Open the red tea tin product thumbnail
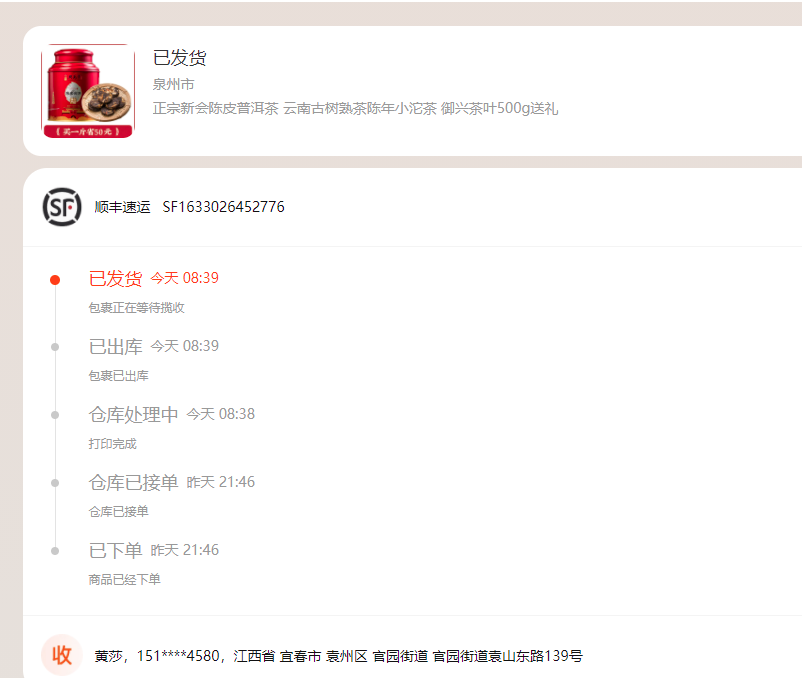802x678 pixels. click(88, 91)
